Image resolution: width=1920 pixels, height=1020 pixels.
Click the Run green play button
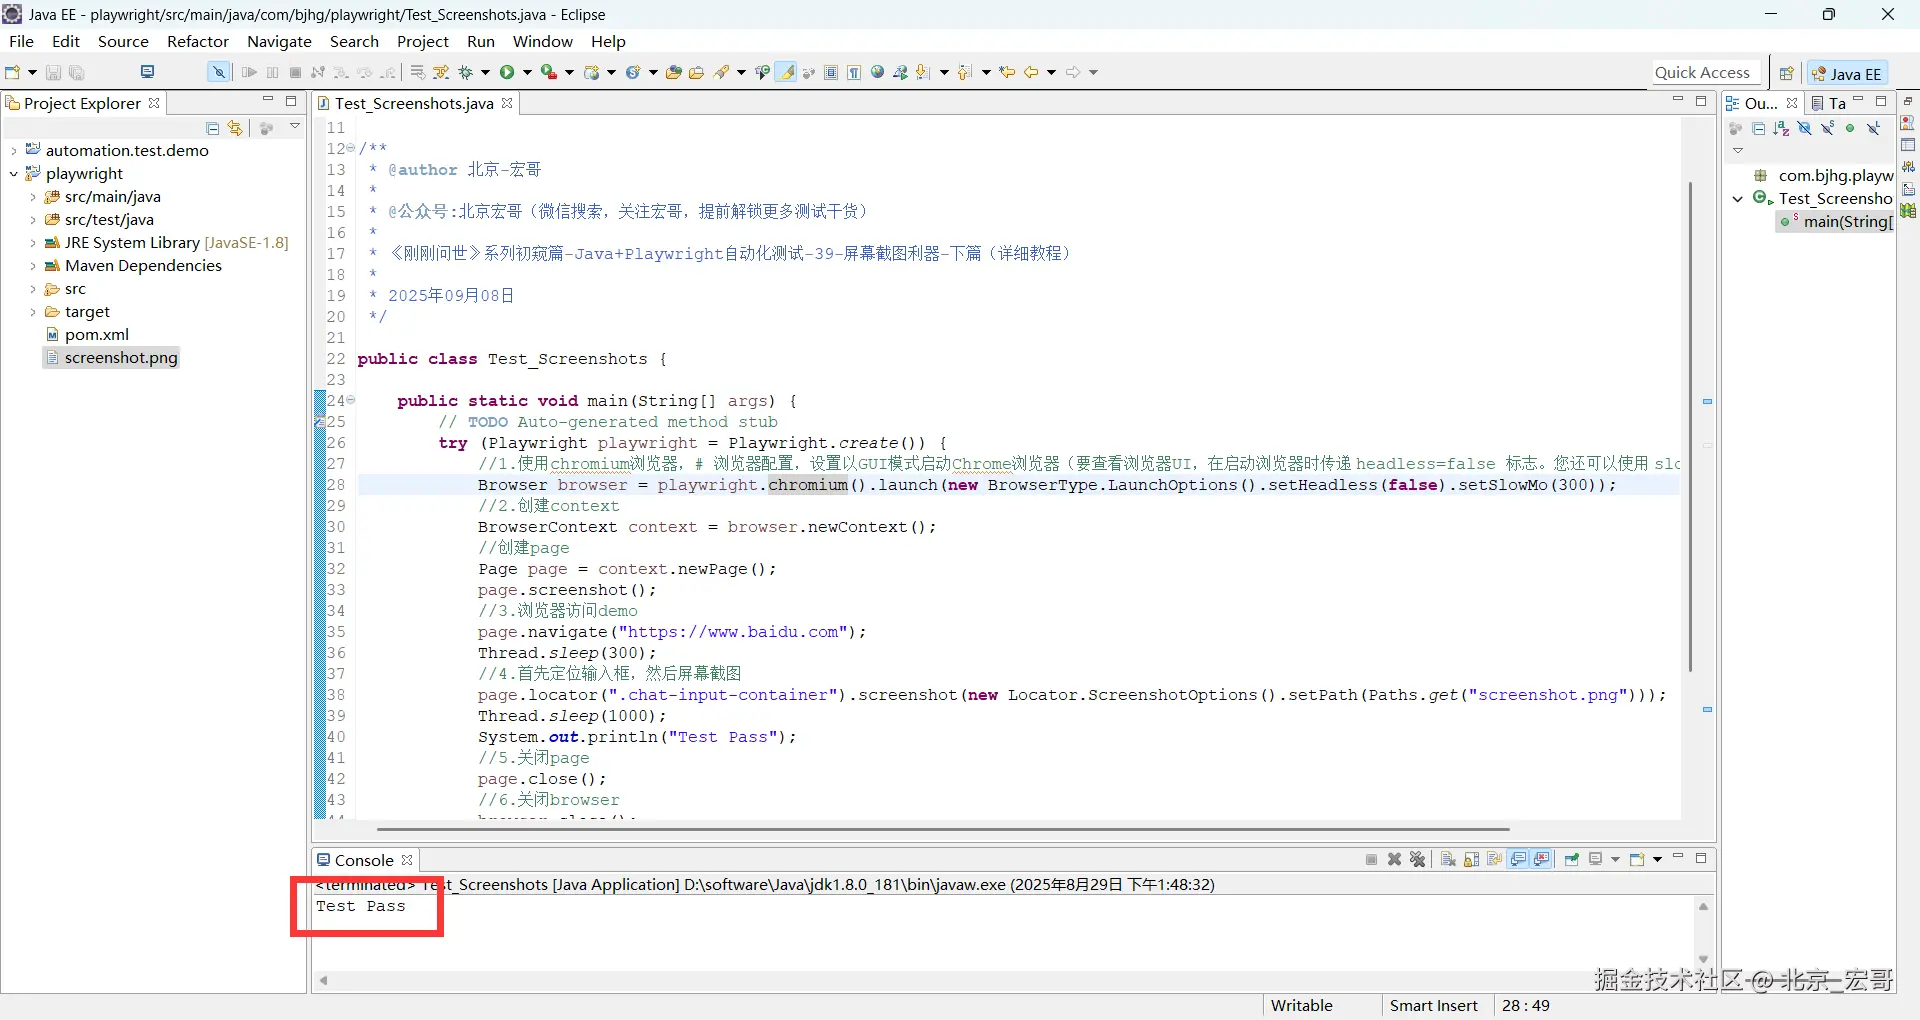(x=507, y=72)
